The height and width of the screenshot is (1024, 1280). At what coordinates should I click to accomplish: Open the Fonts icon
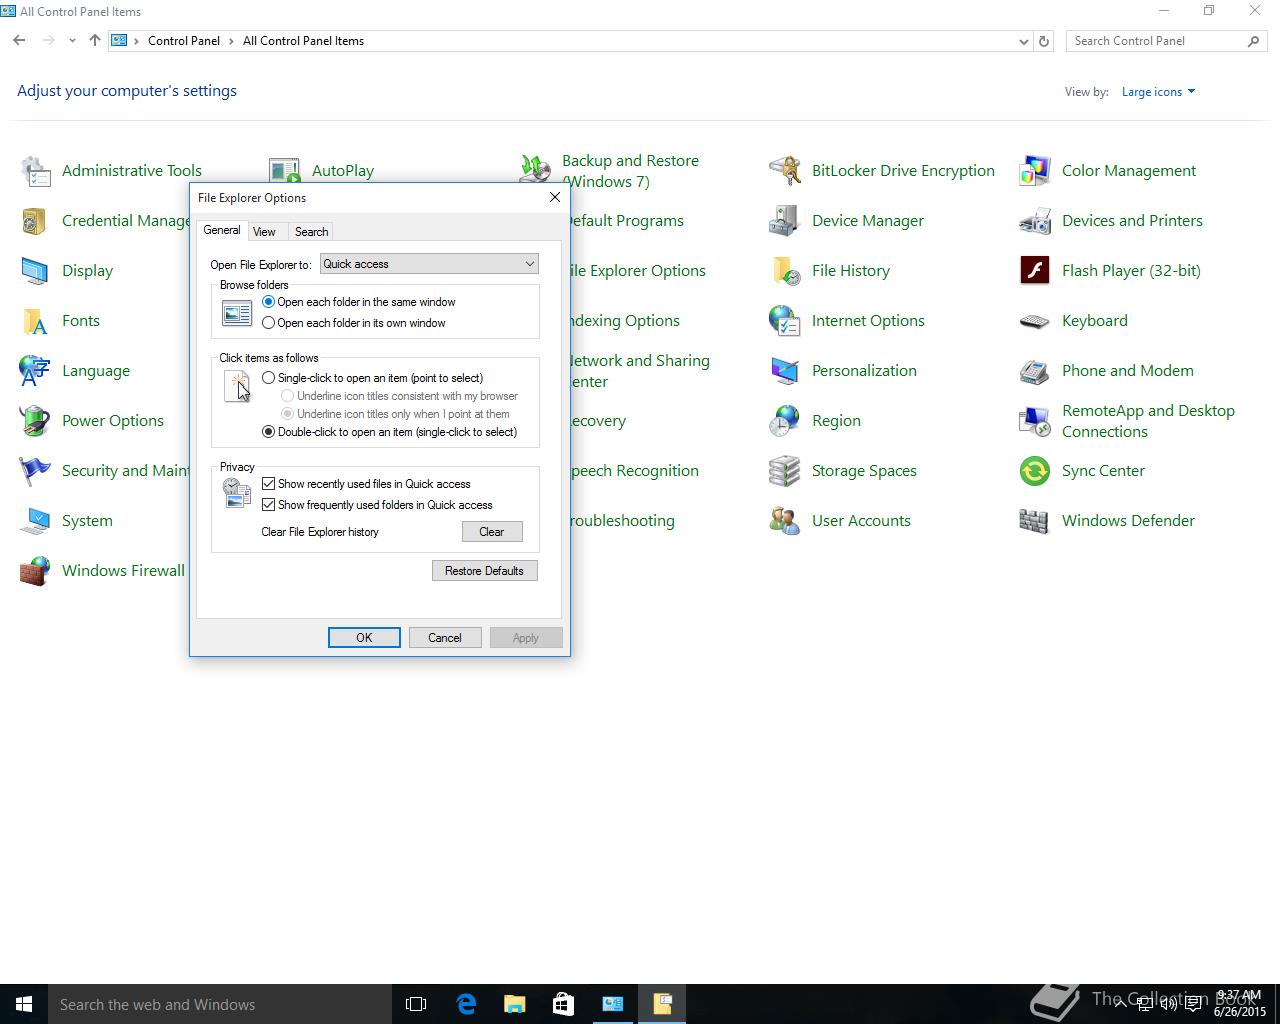35,321
